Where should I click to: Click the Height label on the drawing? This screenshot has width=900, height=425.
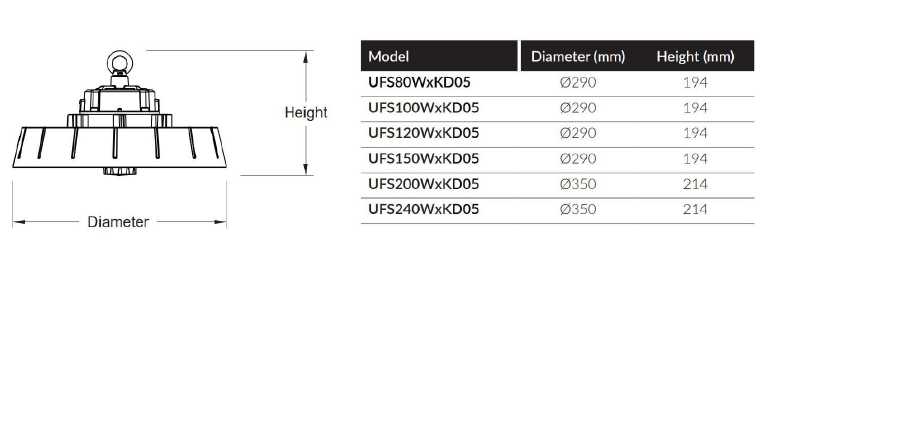[x=306, y=113]
